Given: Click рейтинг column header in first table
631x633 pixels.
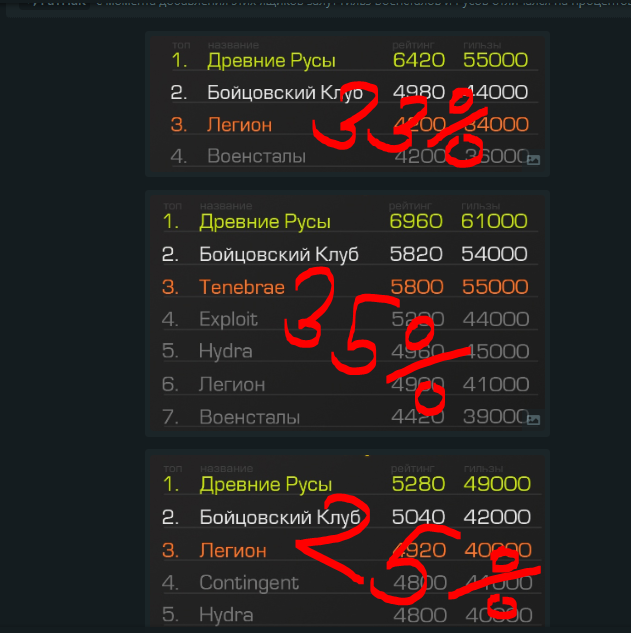Looking at the screenshot, I should pos(413,44).
